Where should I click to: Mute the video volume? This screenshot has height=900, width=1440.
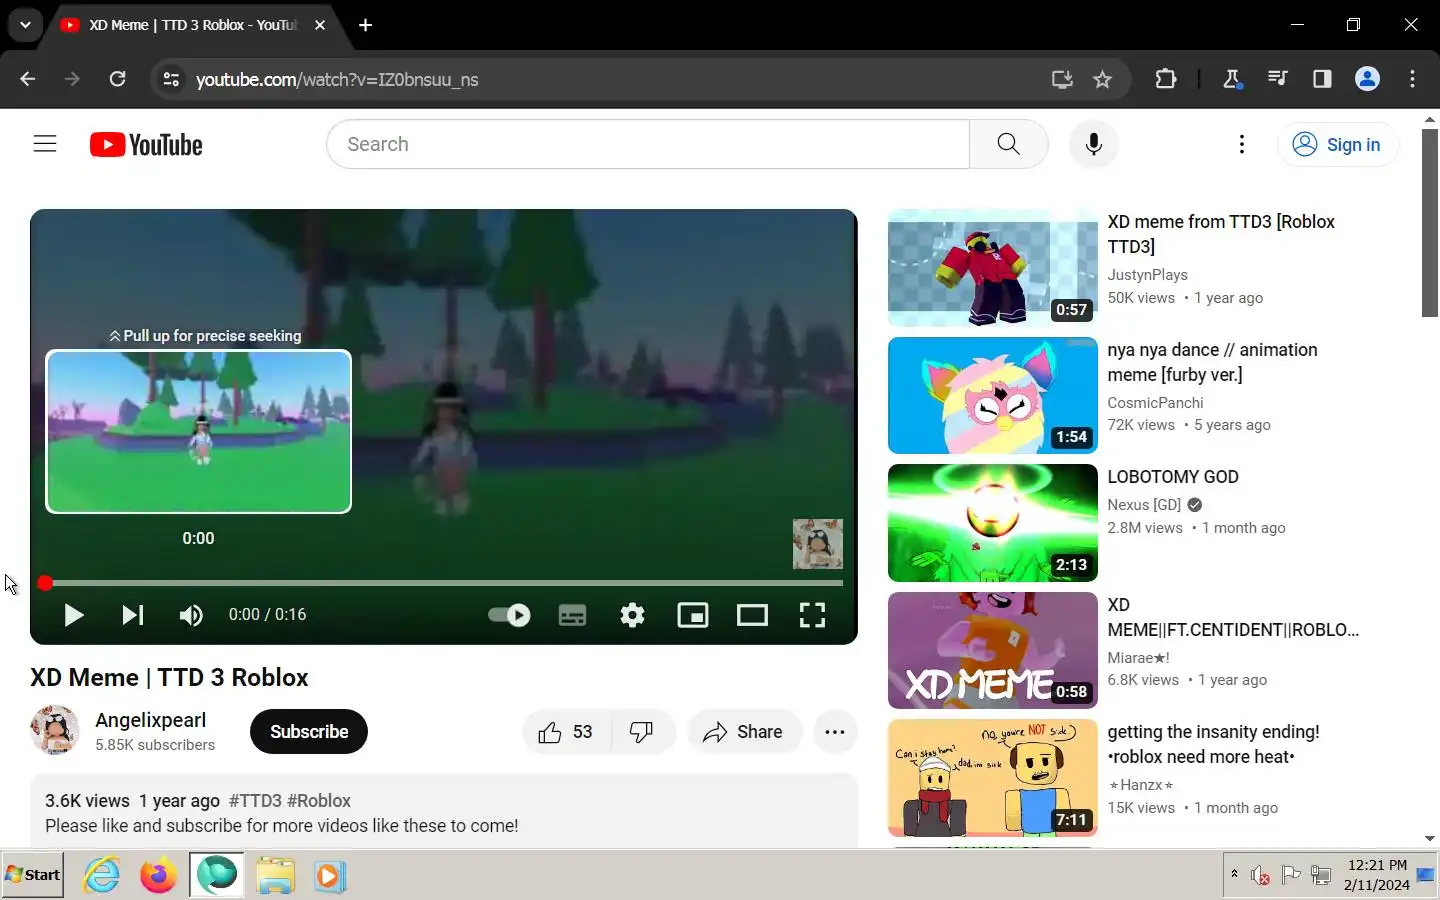coord(190,614)
